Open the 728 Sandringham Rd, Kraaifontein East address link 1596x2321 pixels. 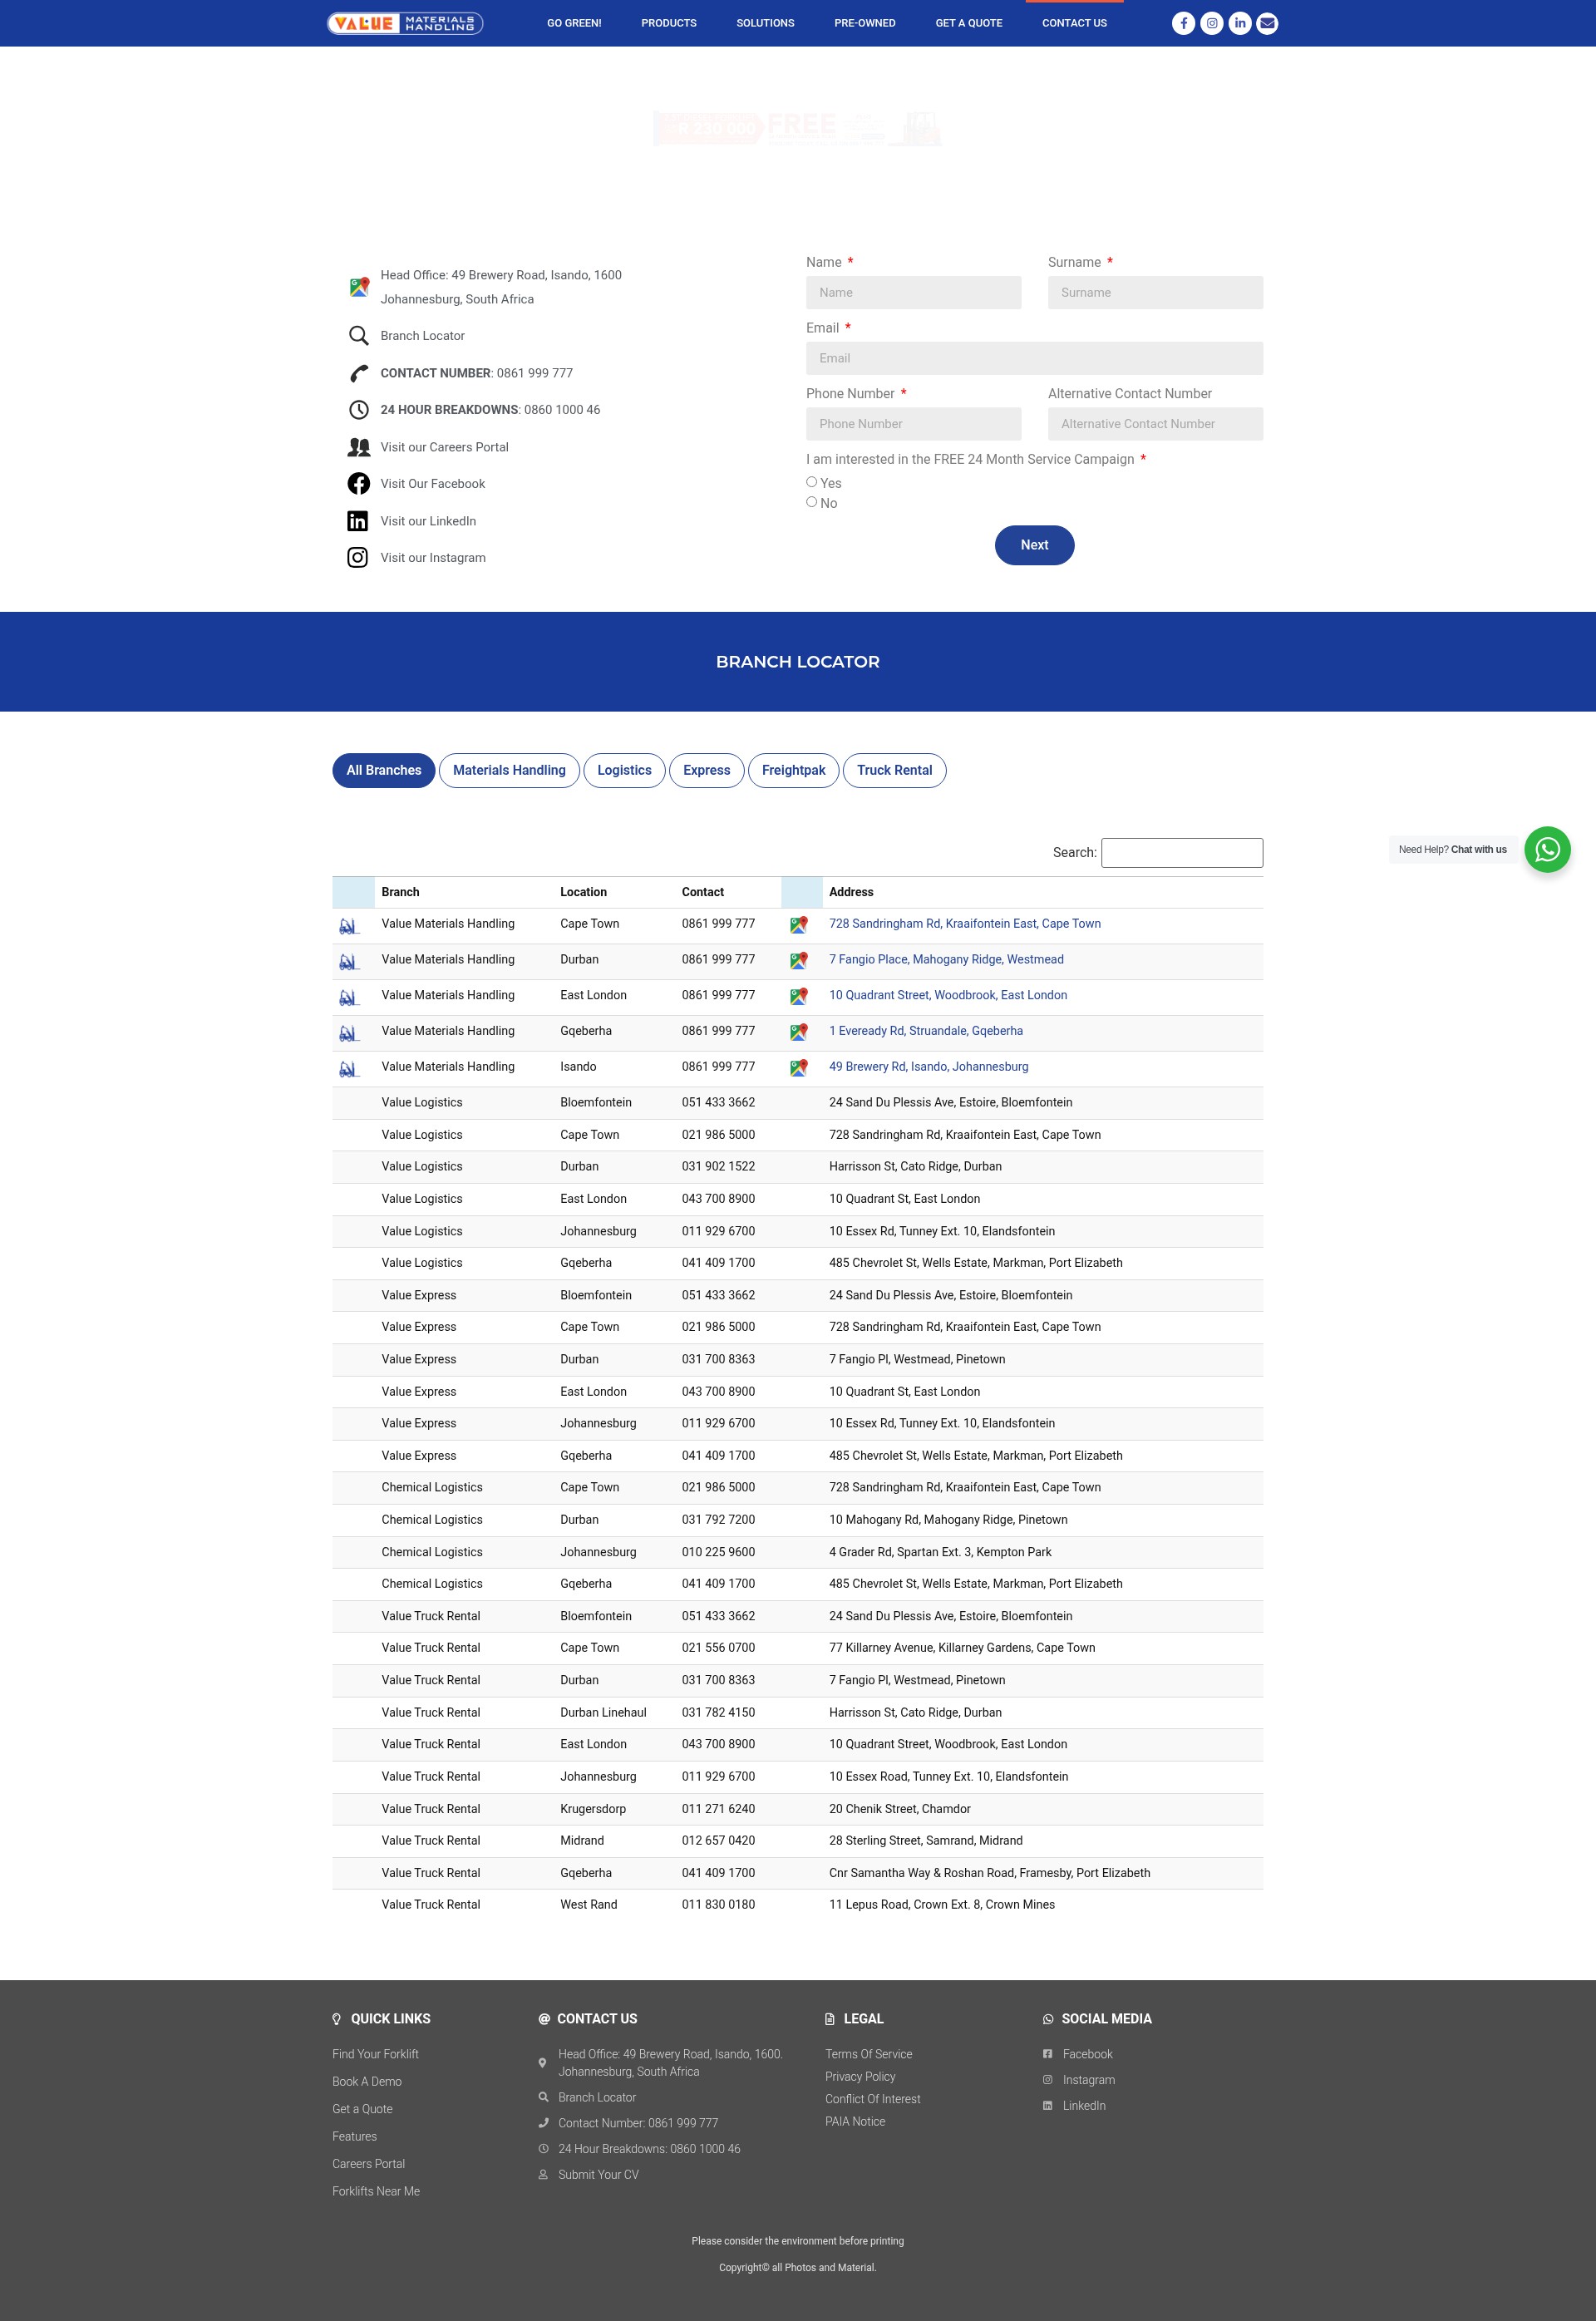pyautogui.click(x=964, y=924)
